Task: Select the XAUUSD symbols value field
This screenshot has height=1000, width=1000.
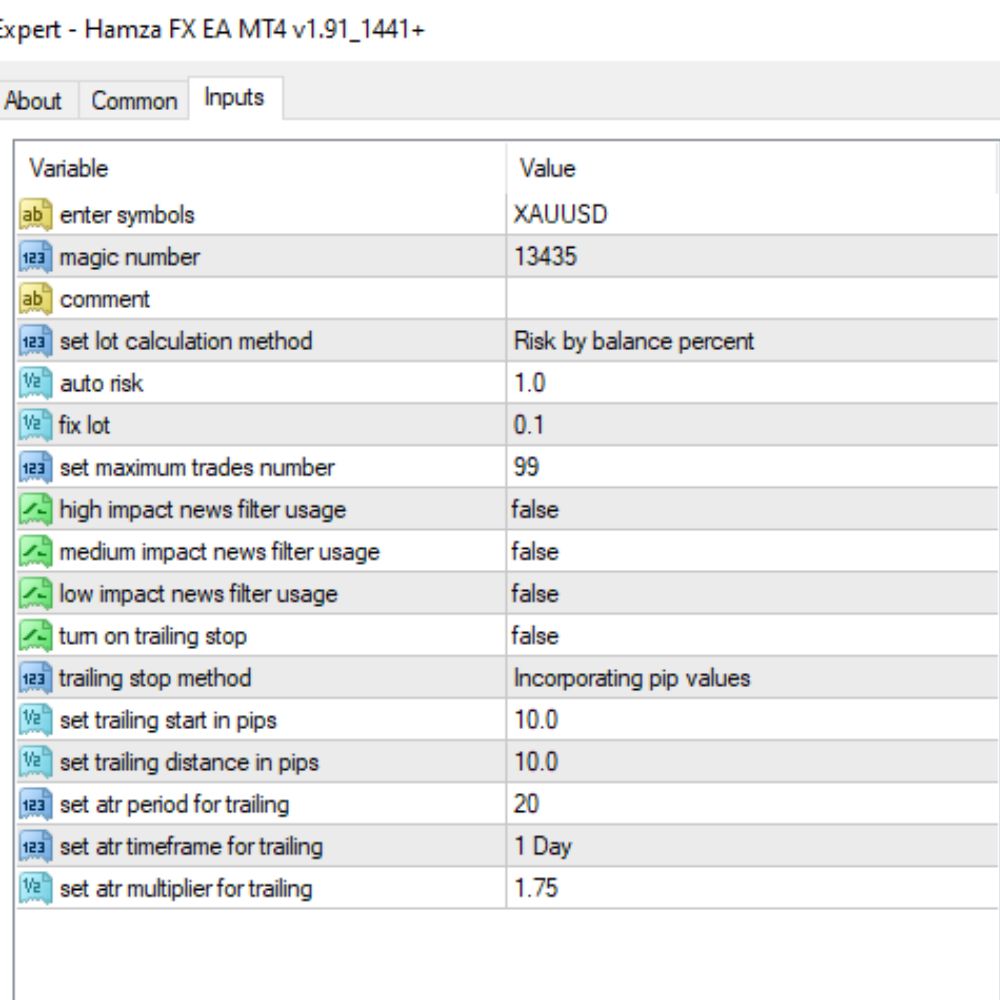Action: 753,215
